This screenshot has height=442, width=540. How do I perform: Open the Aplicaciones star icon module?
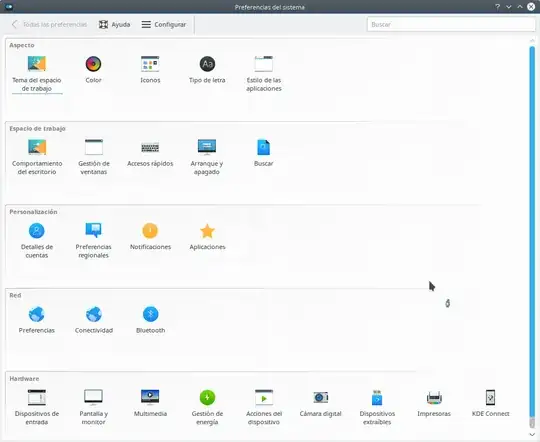tap(207, 236)
